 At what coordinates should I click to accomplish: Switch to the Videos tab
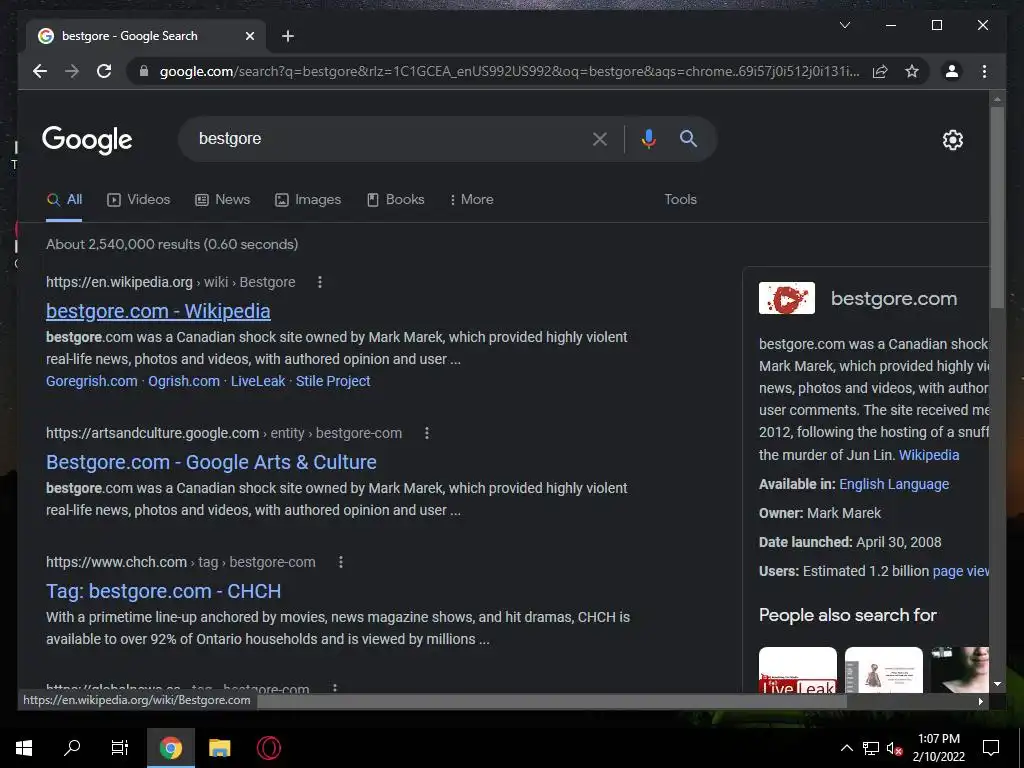pos(138,200)
